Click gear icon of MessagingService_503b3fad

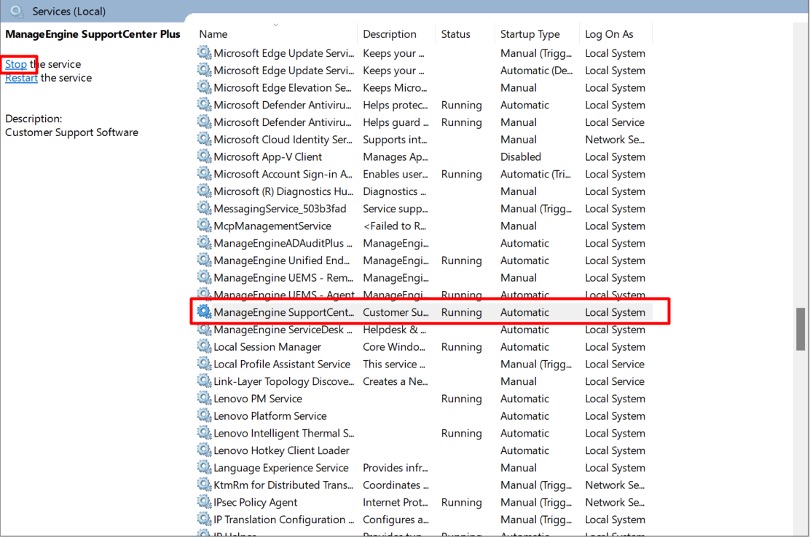point(204,208)
